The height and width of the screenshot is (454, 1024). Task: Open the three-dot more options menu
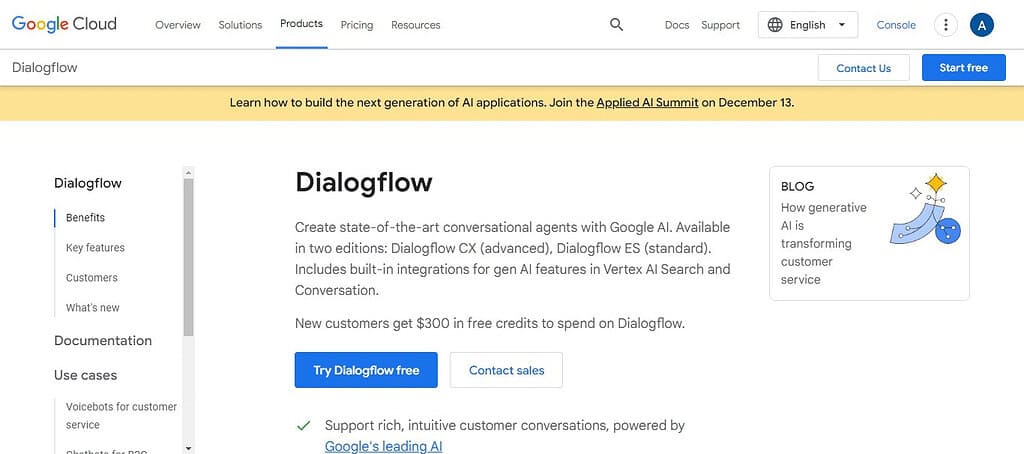point(945,25)
